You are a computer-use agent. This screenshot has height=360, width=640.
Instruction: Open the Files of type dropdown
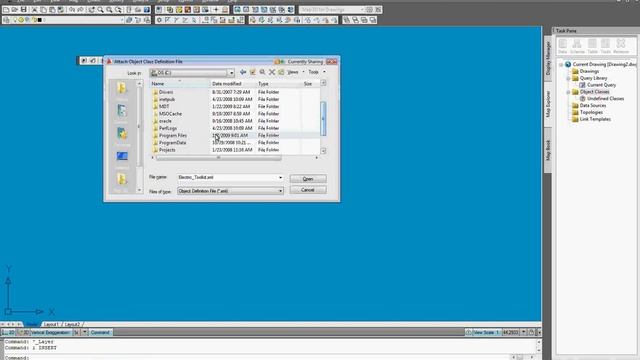pos(230,191)
